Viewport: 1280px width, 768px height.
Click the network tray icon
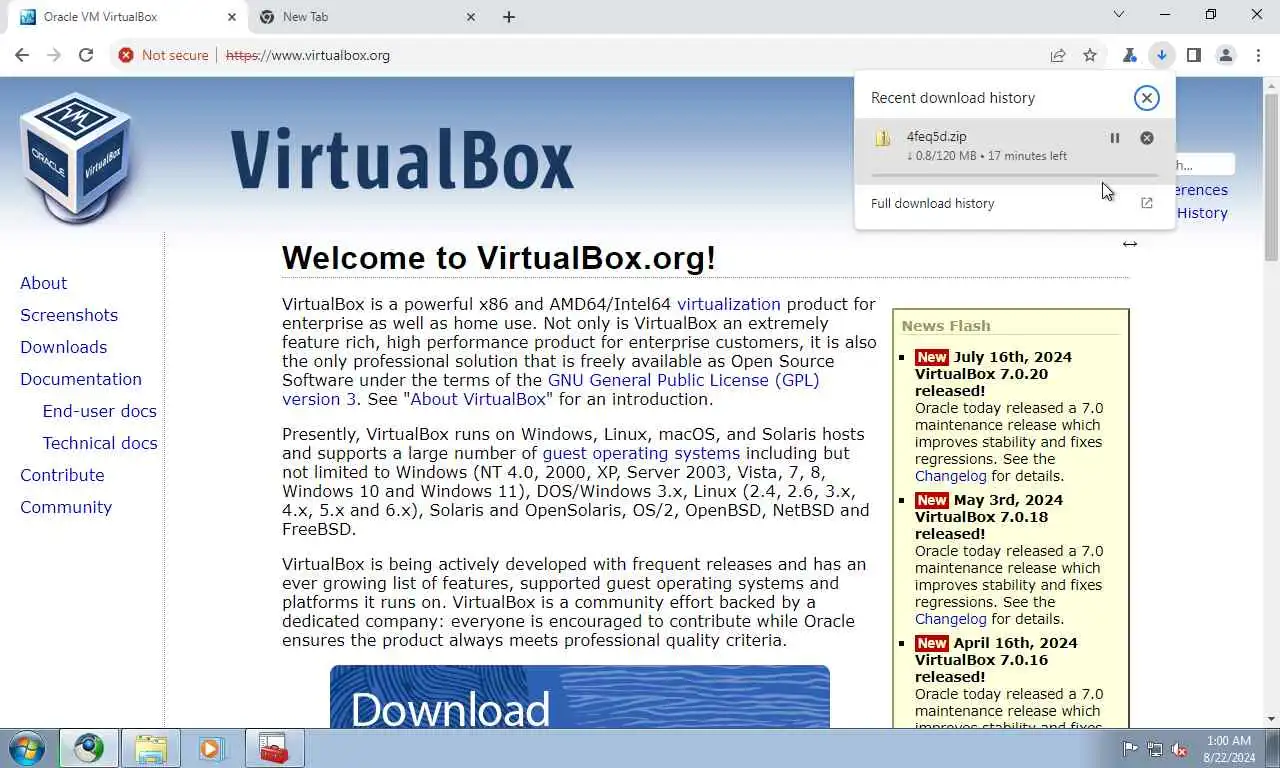point(1155,748)
